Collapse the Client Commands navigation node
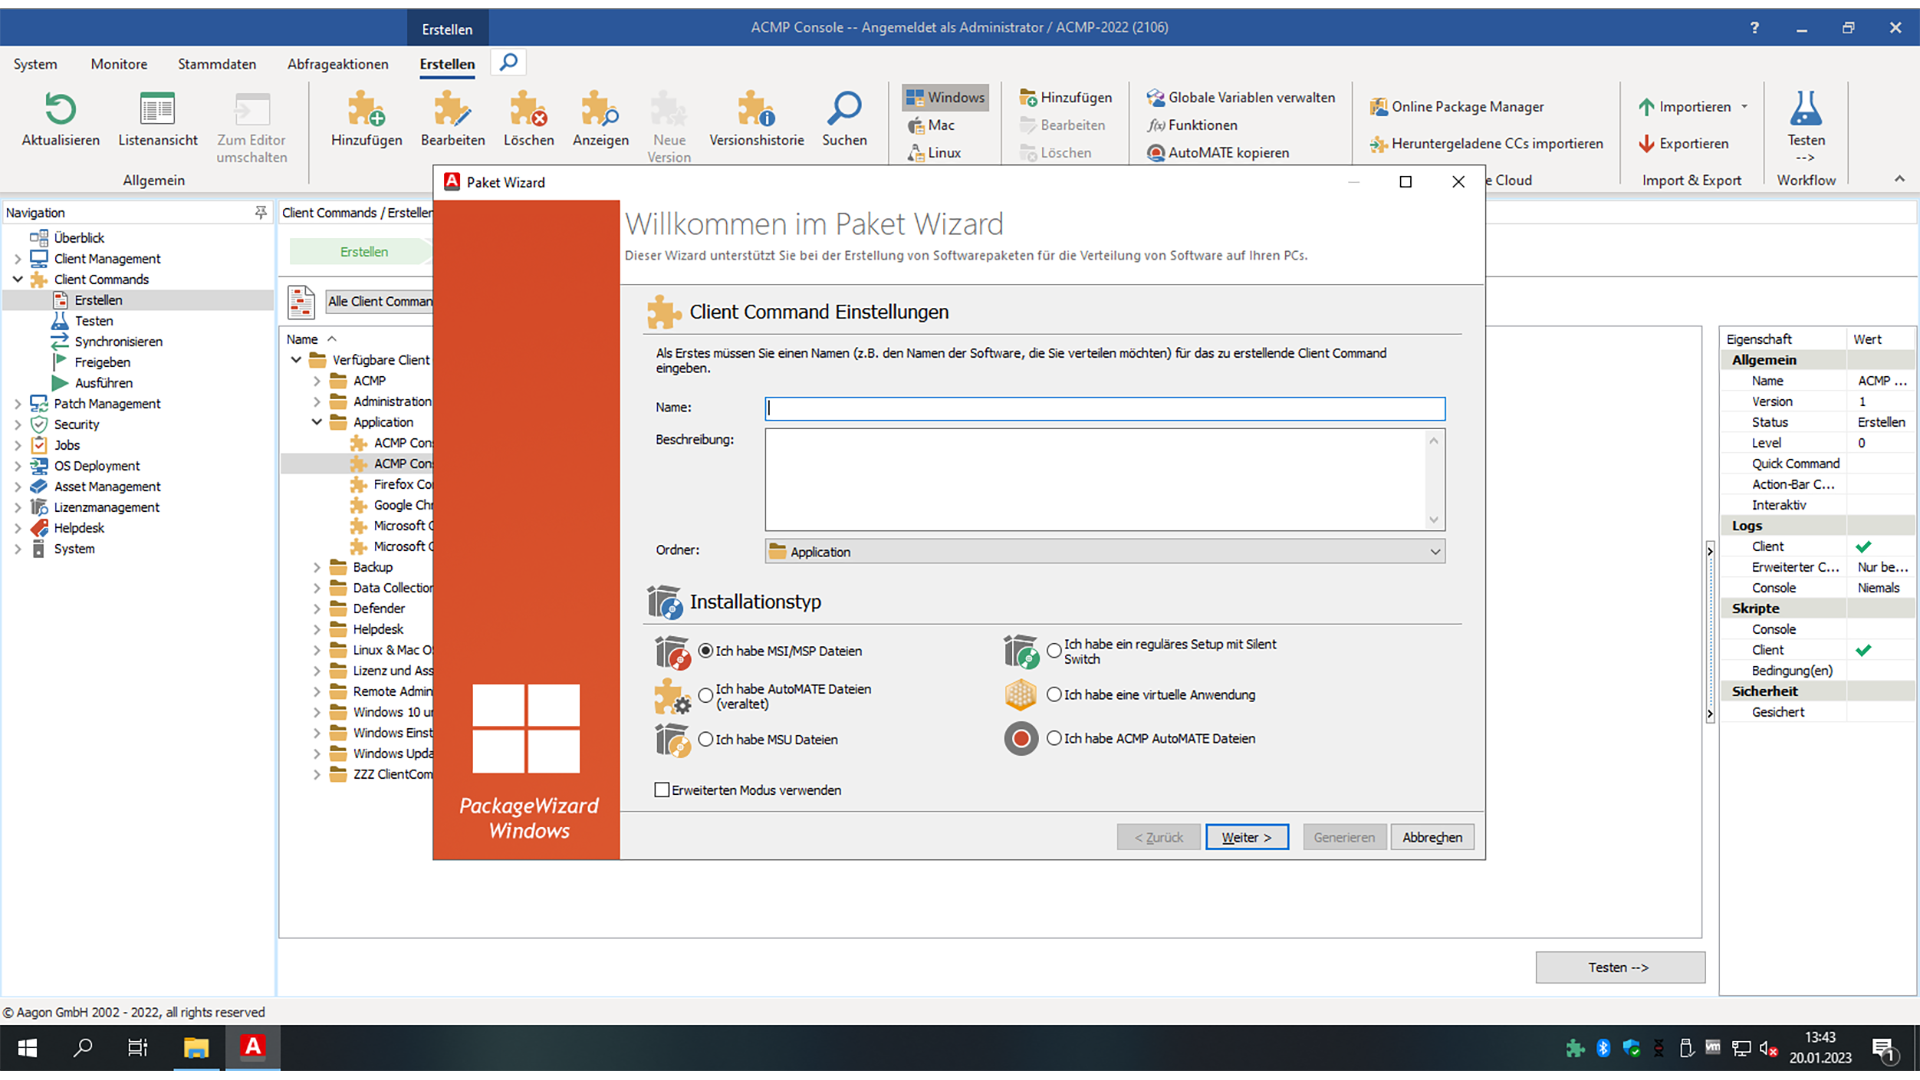 coord(18,279)
